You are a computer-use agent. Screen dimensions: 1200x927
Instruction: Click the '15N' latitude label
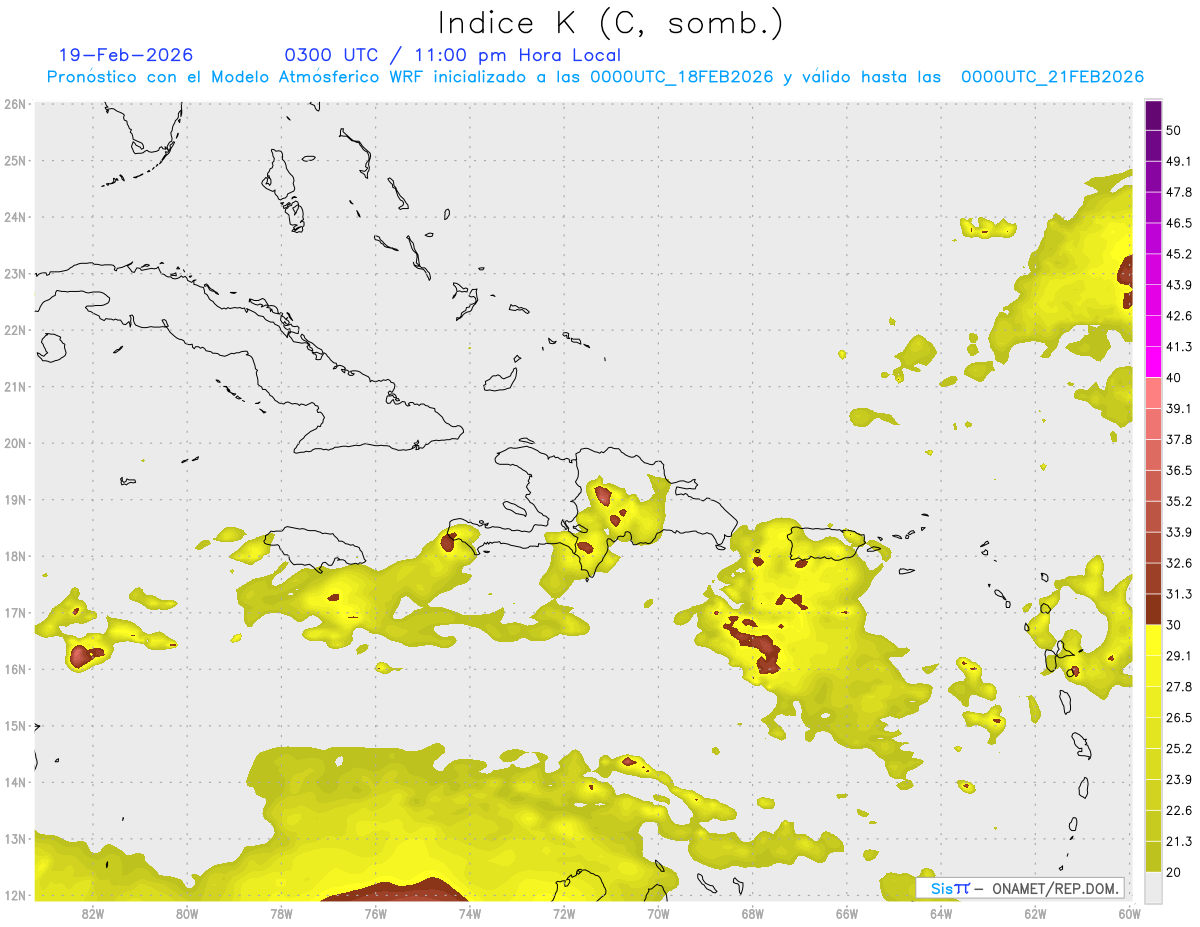(15, 725)
